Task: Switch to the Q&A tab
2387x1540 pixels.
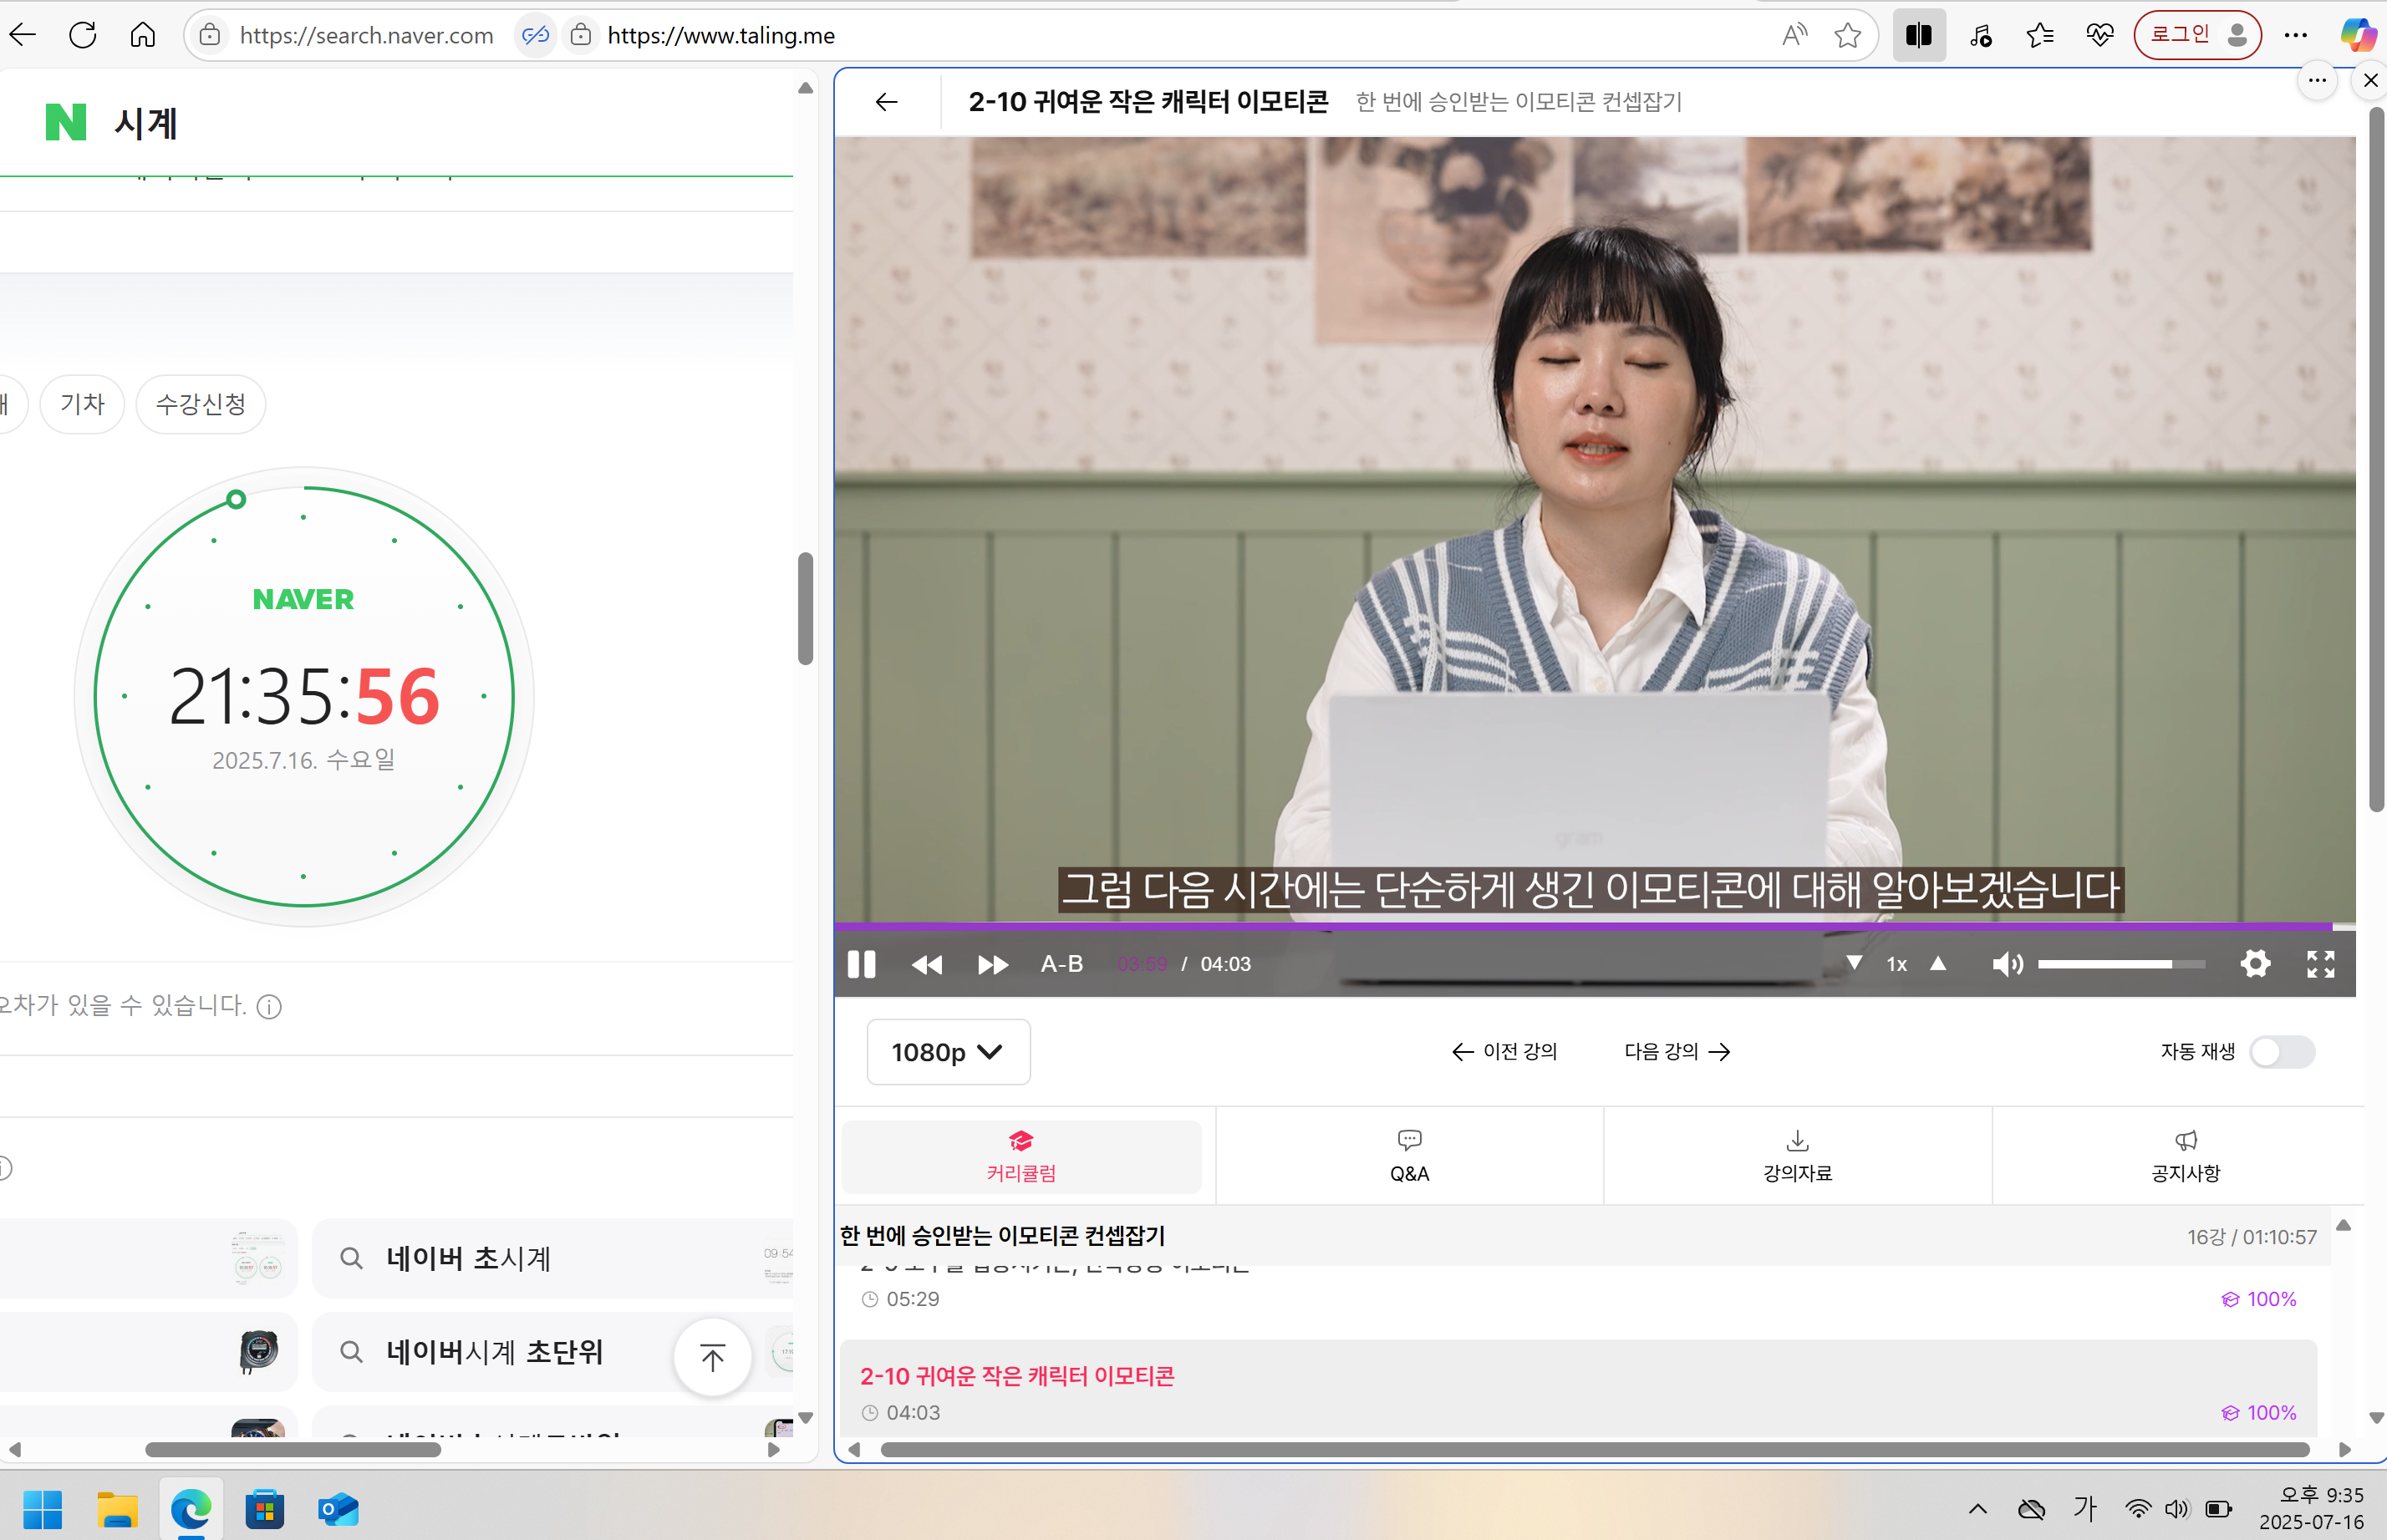Action: (1409, 1155)
